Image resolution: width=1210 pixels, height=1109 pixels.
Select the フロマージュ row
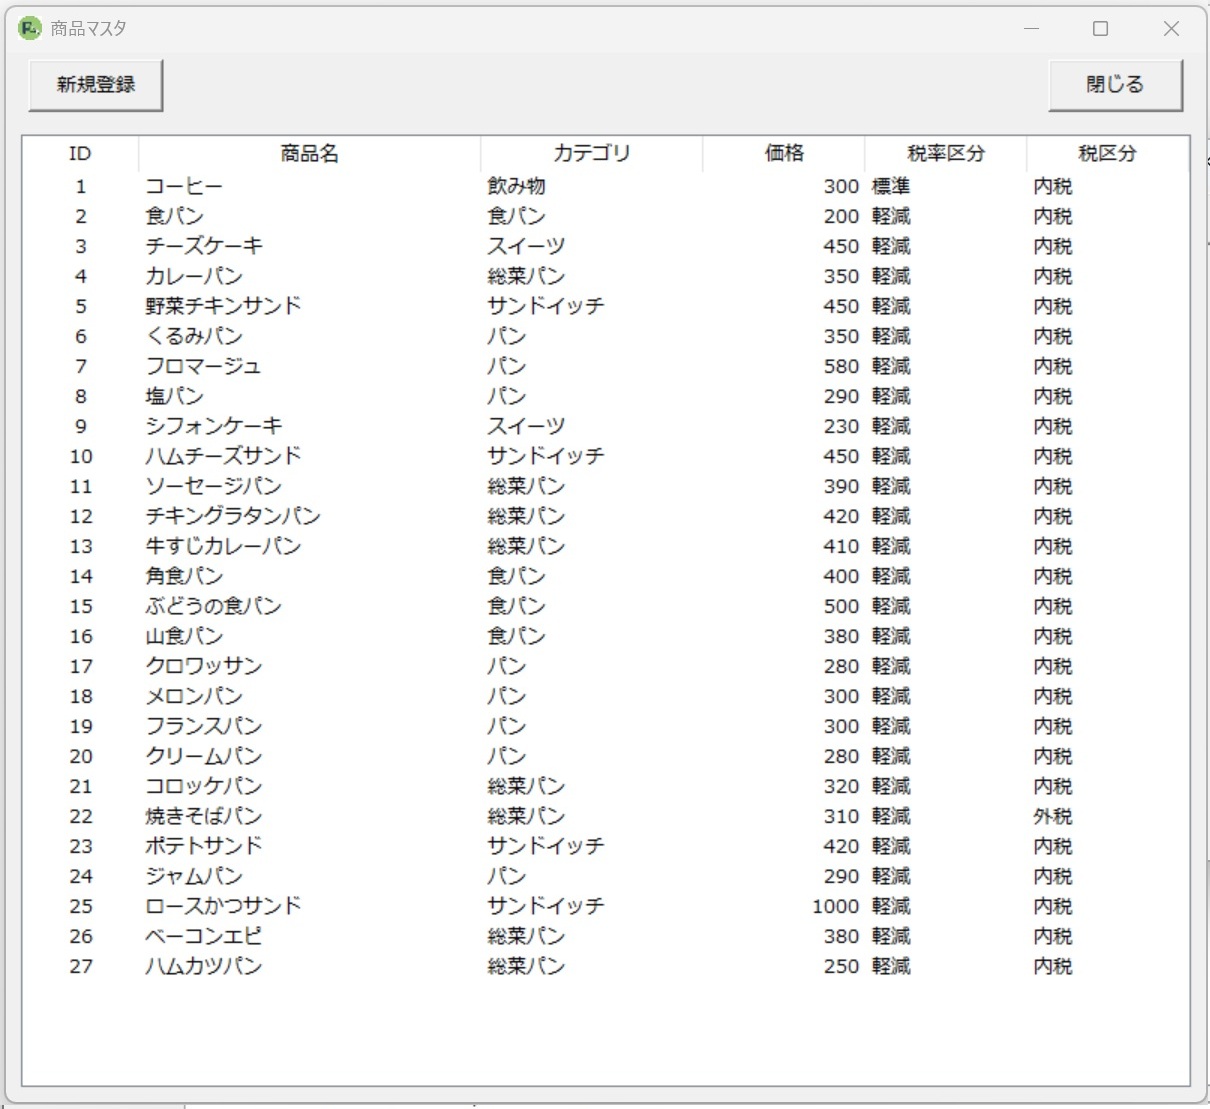[x=203, y=367]
